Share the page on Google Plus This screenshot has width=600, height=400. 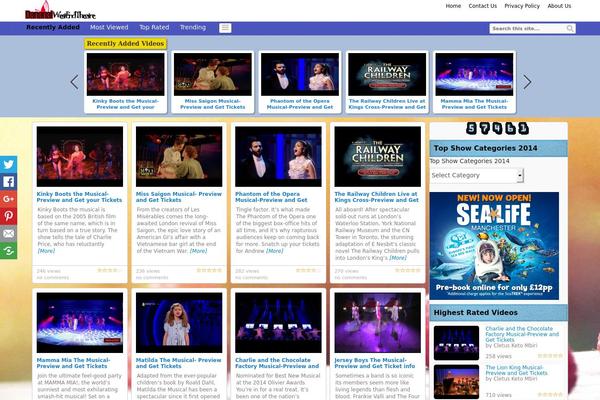(8, 199)
